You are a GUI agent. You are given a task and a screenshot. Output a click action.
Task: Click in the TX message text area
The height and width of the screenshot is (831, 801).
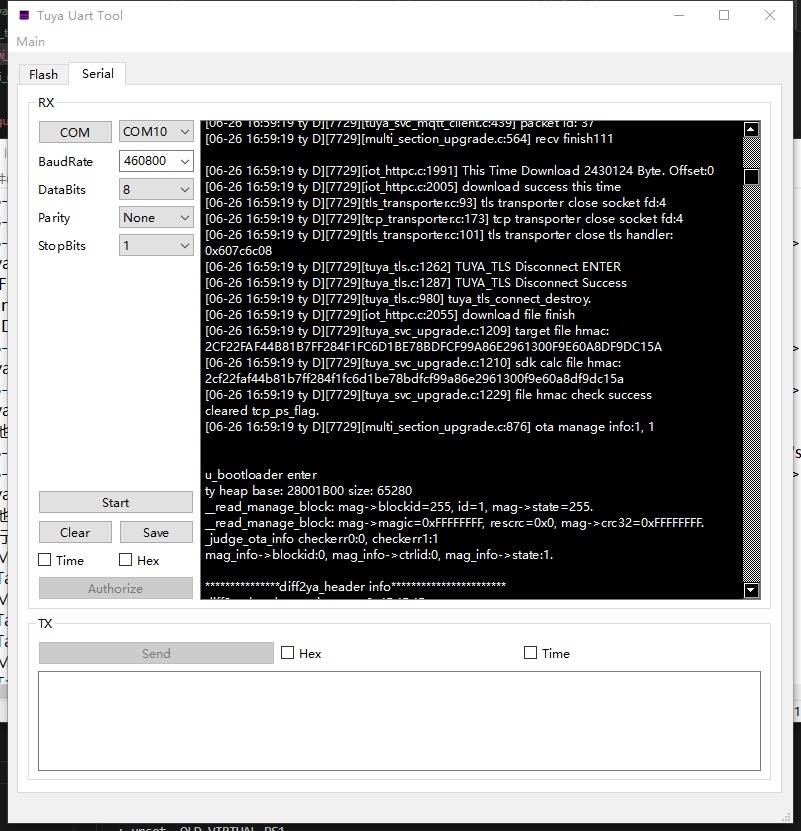399,721
